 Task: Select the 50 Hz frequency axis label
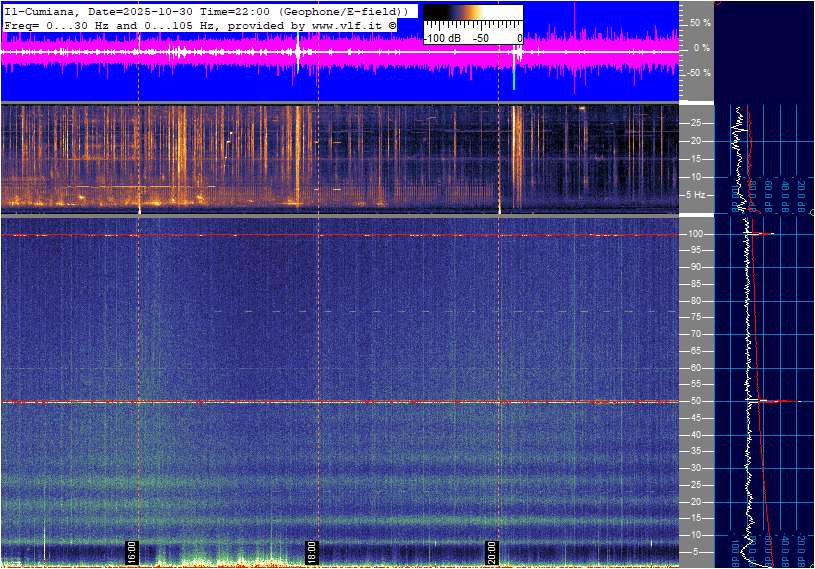coord(695,401)
